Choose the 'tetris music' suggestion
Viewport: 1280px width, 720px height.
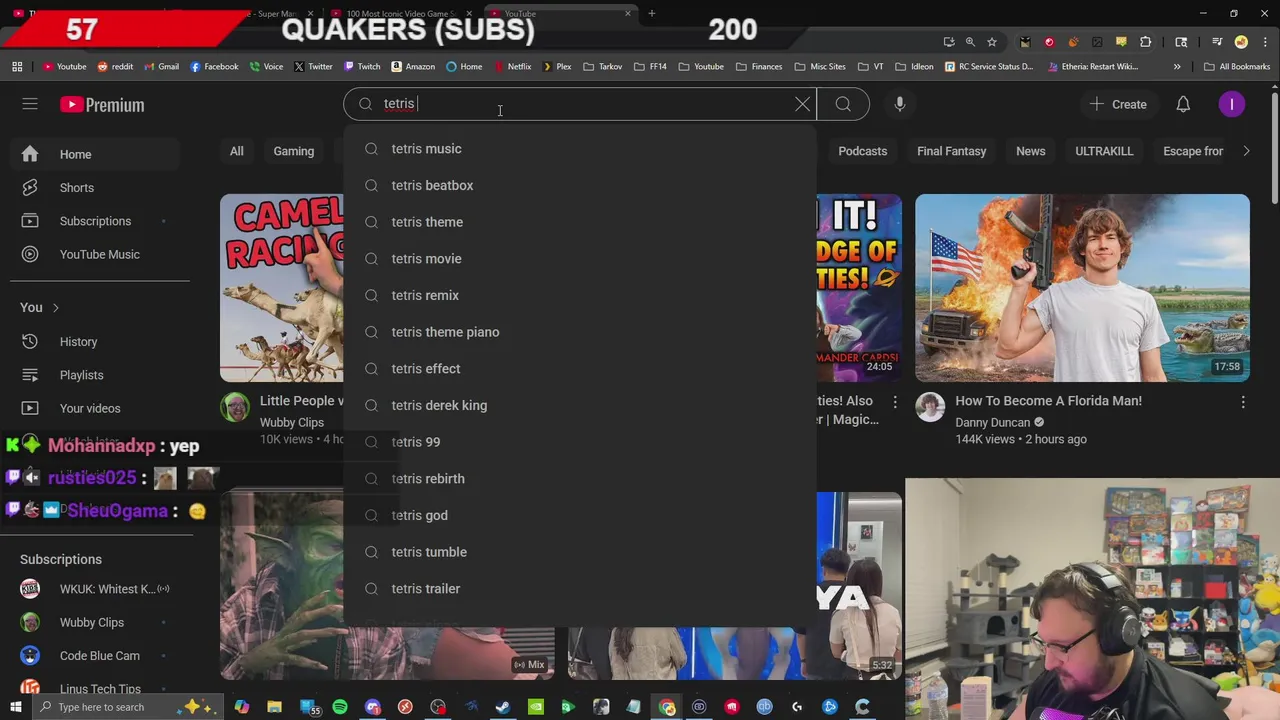pyautogui.click(x=580, y=149)
